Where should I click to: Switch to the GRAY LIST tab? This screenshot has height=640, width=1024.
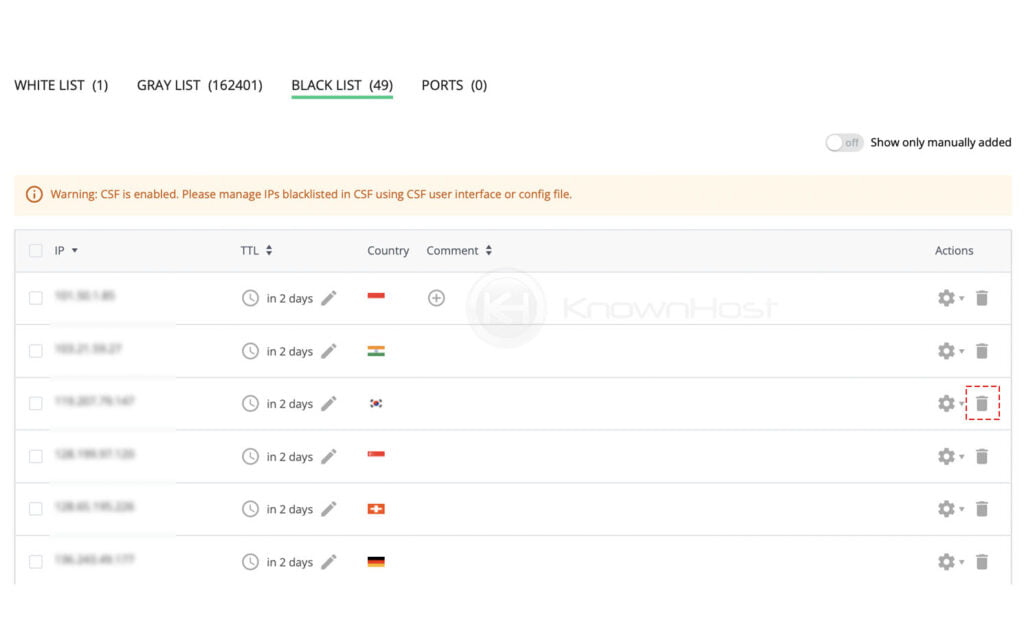point(199,86)
